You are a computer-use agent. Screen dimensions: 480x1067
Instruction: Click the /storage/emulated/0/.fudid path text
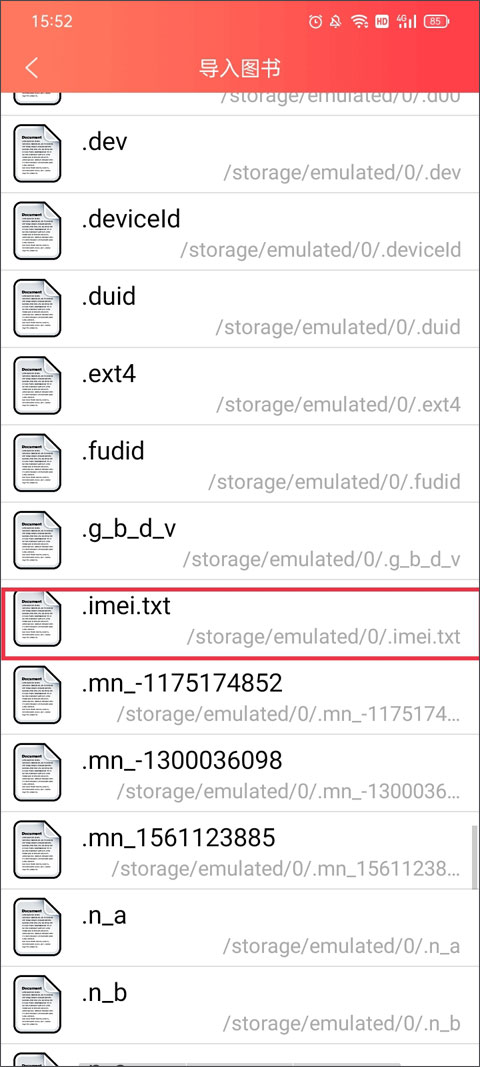tap(334, 482)
